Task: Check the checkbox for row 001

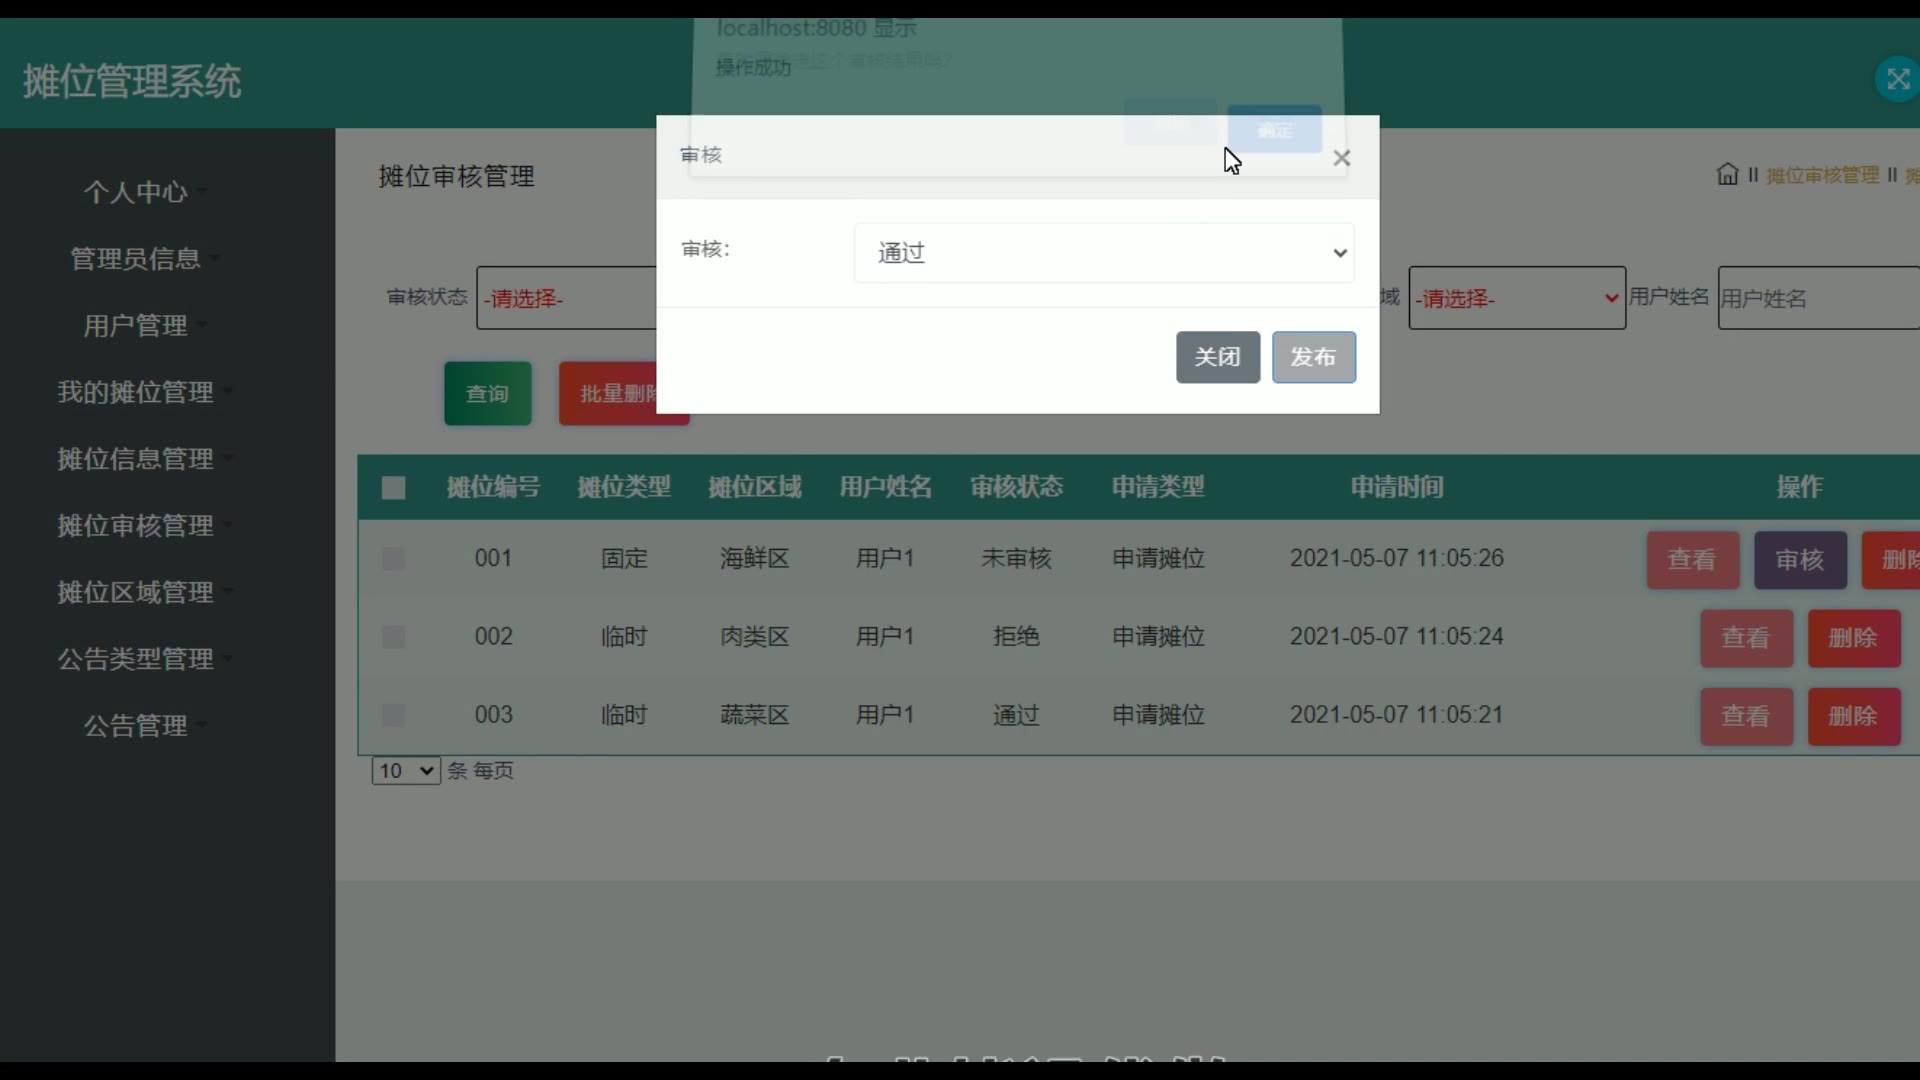Action: pyautogui.click(x=393, y=559)
